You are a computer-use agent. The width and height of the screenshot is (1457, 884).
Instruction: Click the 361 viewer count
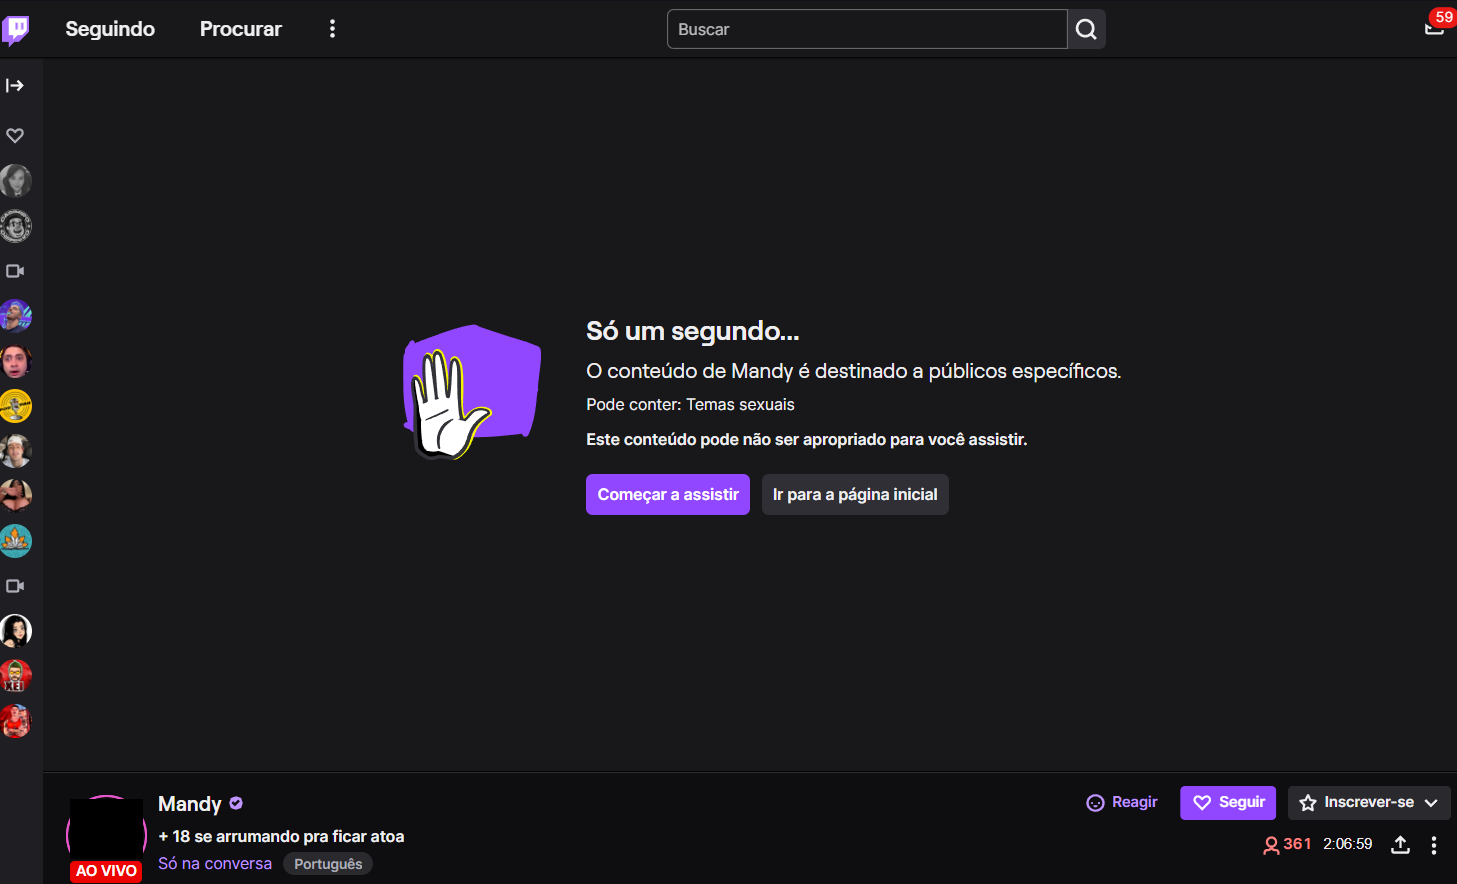click(1287, 845)
